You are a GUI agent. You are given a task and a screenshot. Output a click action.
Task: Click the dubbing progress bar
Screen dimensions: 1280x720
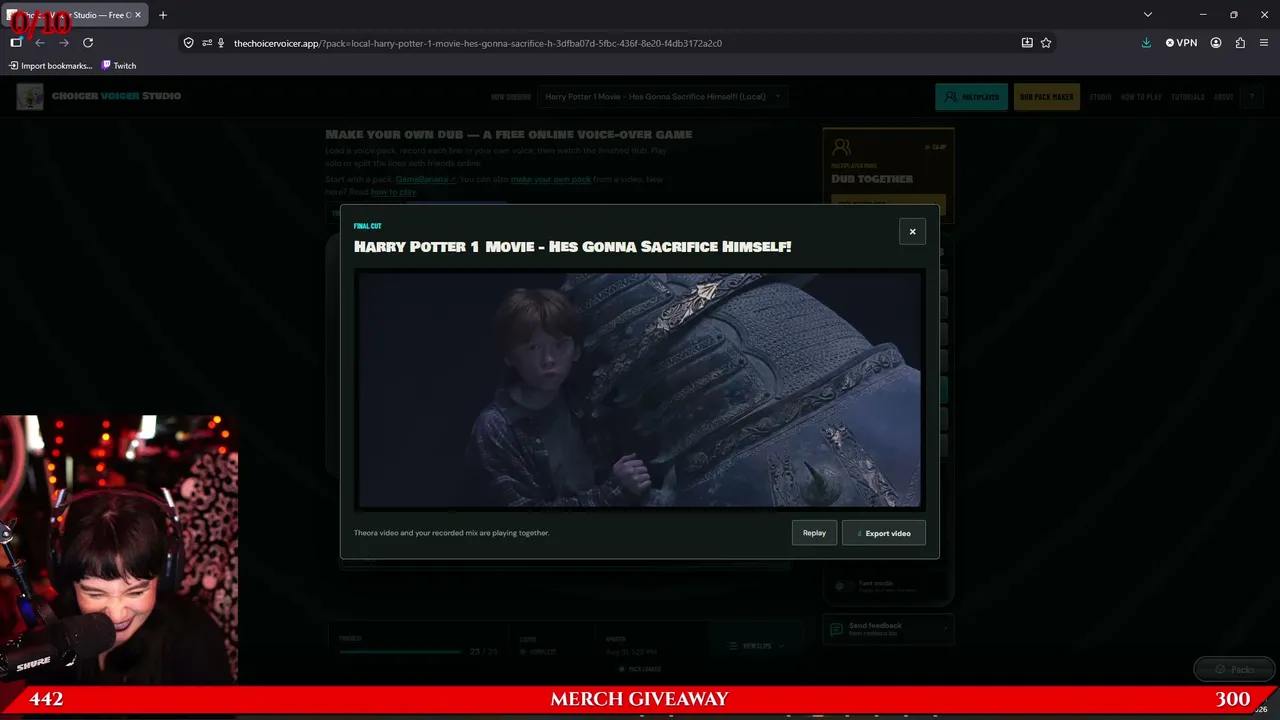(x=400, y=652)
